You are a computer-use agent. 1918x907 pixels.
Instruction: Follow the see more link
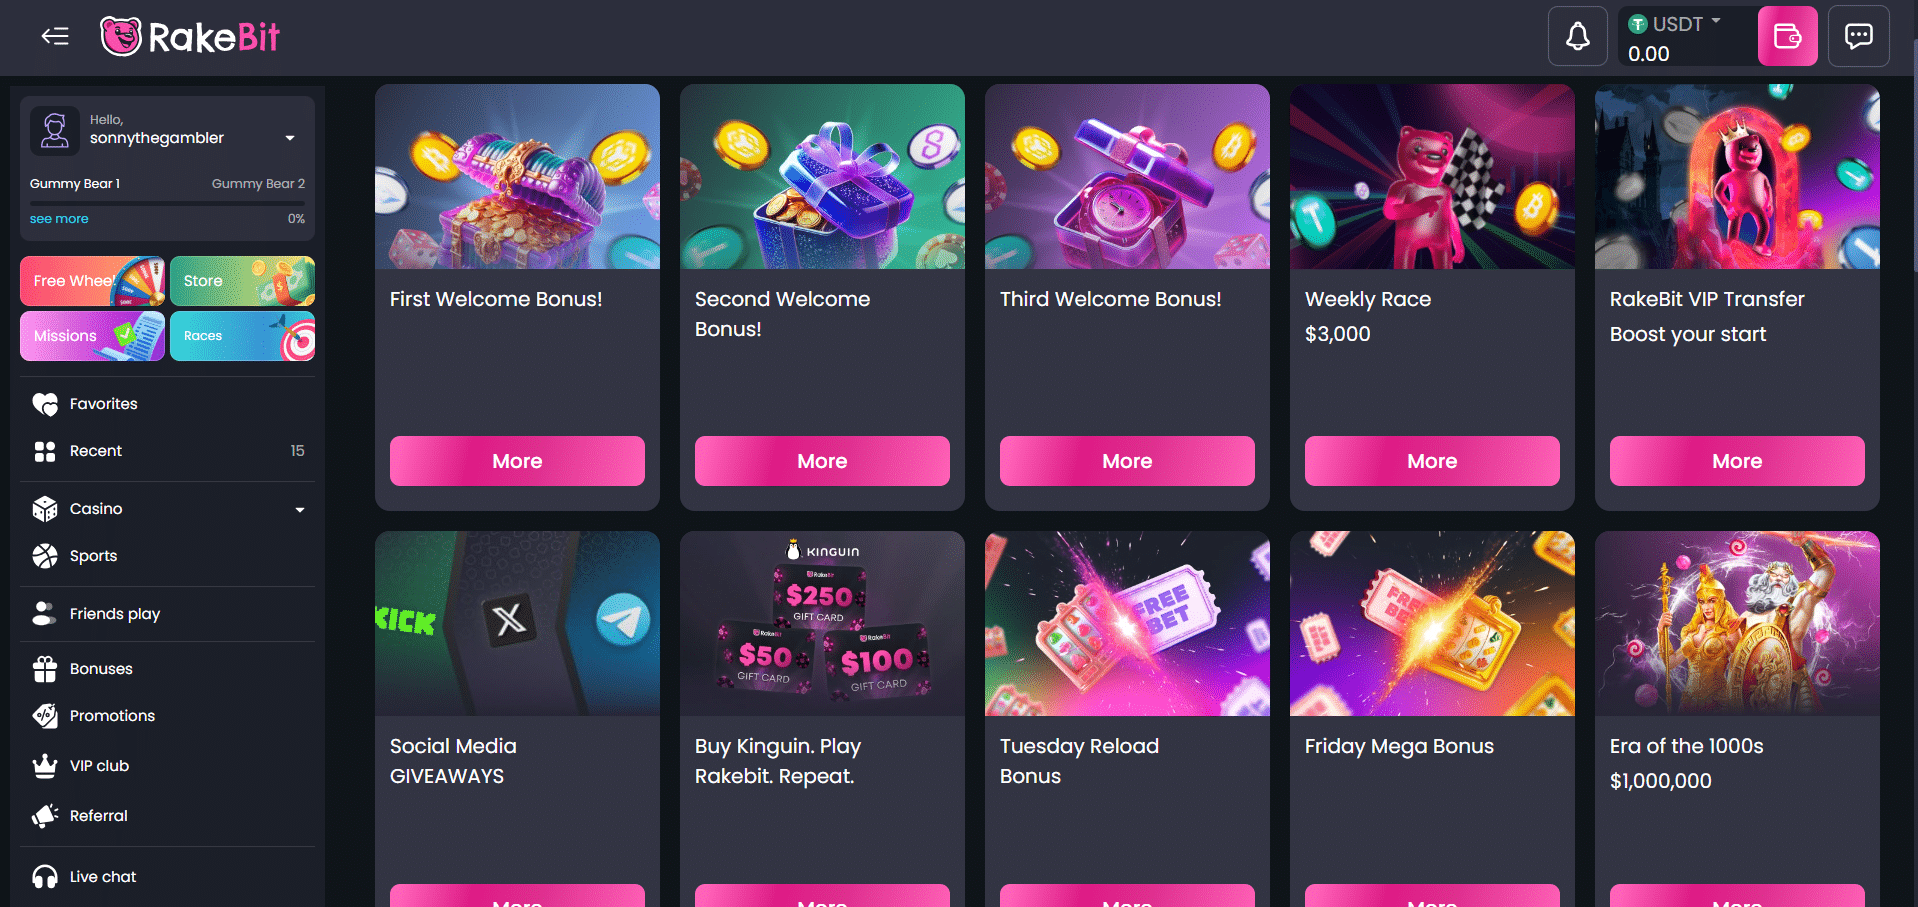[x=59, y=219]
